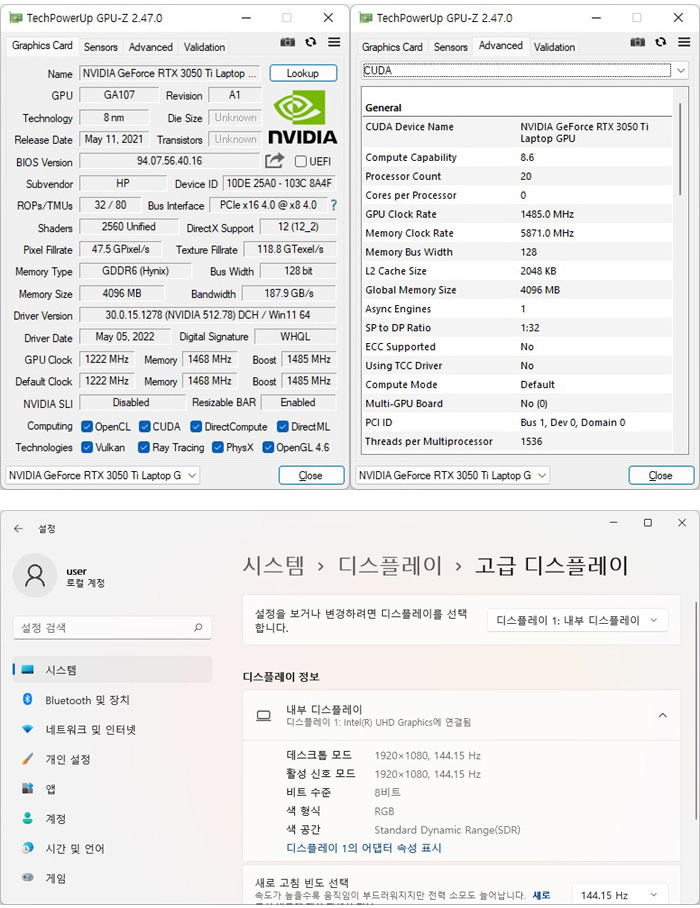Click the Lookup button
The height and width of the screenshot is (908, 700).
[x=303, y=73]
